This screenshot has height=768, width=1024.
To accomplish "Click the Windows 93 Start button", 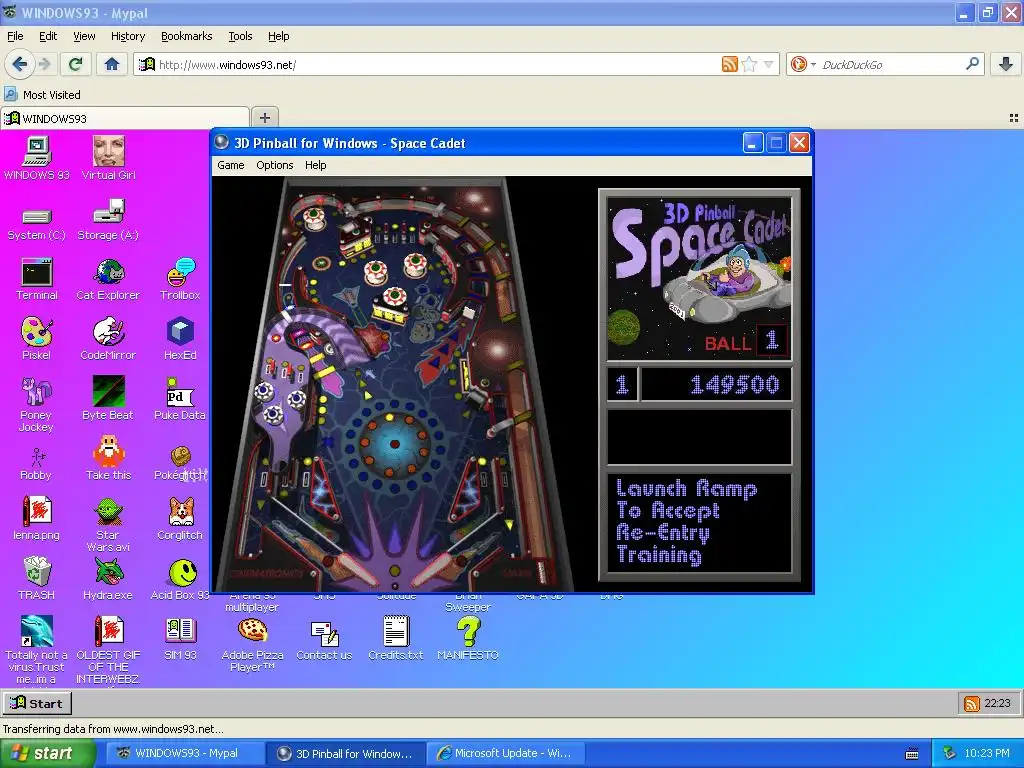I will 37,703.
